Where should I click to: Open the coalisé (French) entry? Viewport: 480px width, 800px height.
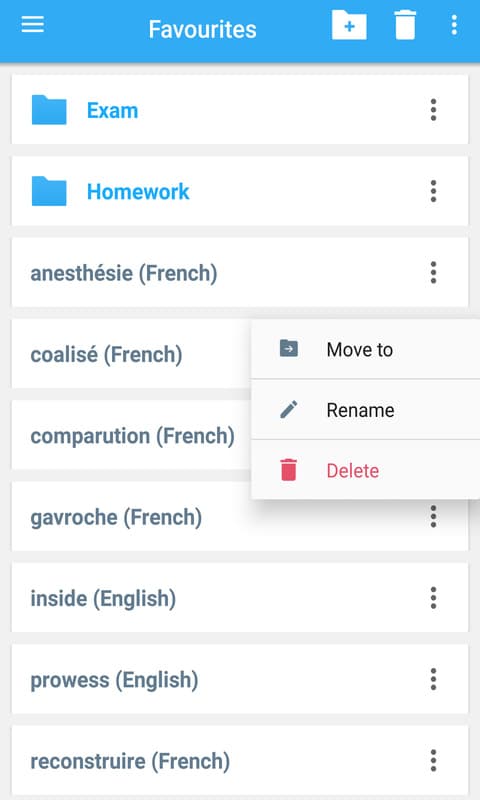click(x=132, y=354)
